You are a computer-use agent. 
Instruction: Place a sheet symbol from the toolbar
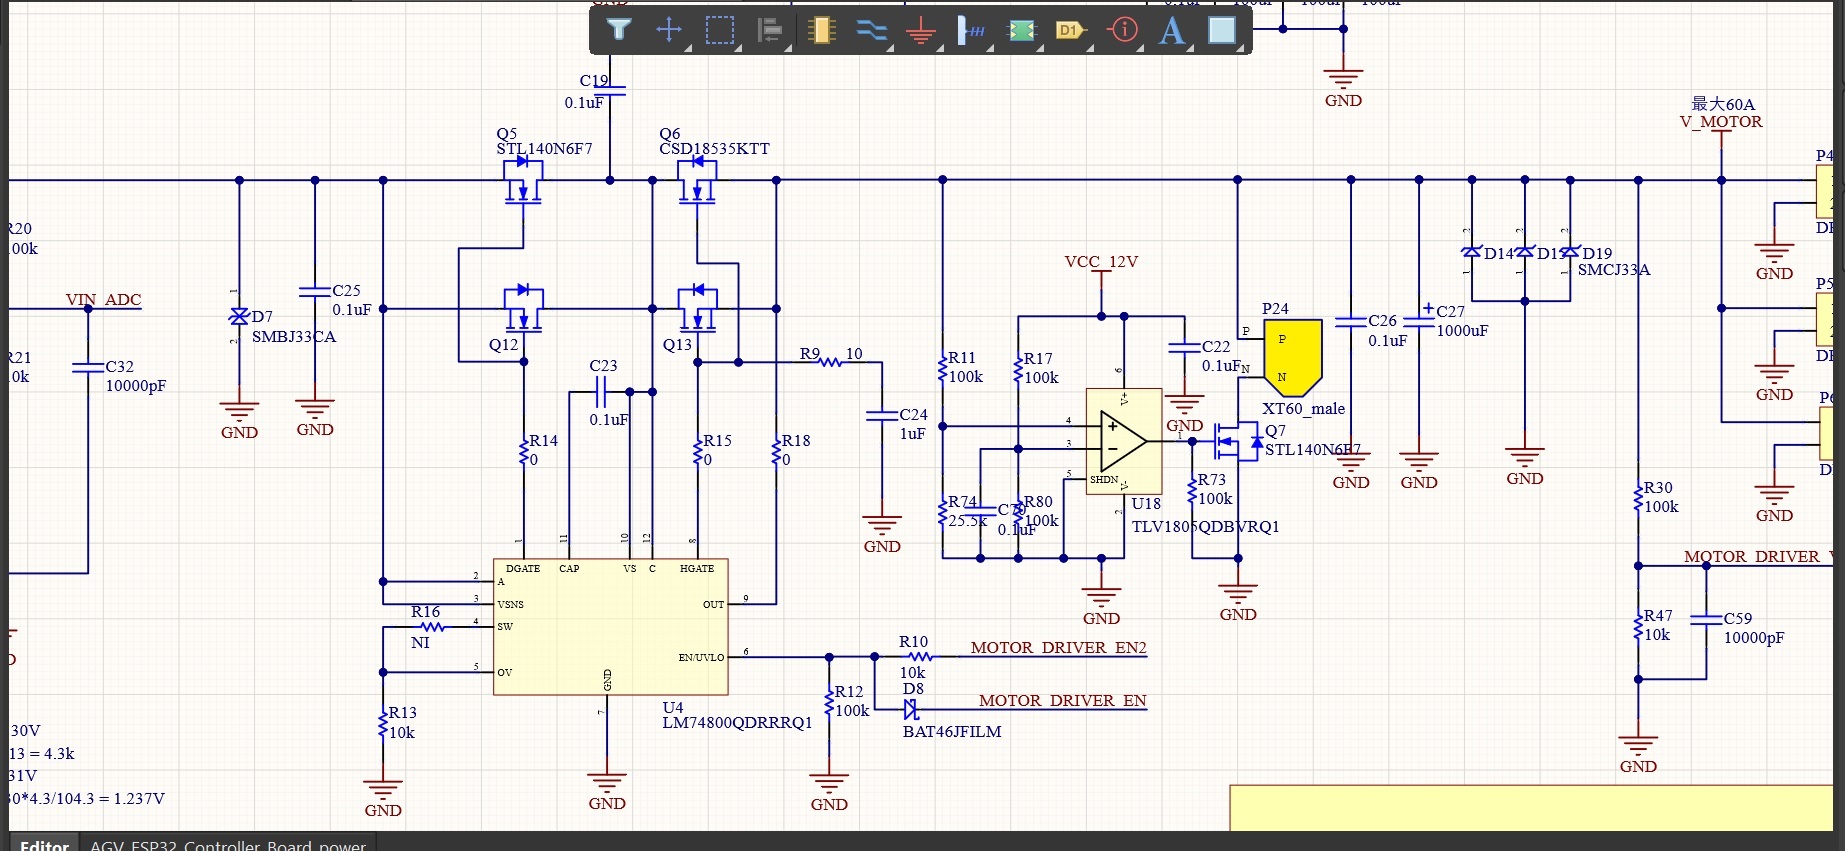(x=1022, y=31)
